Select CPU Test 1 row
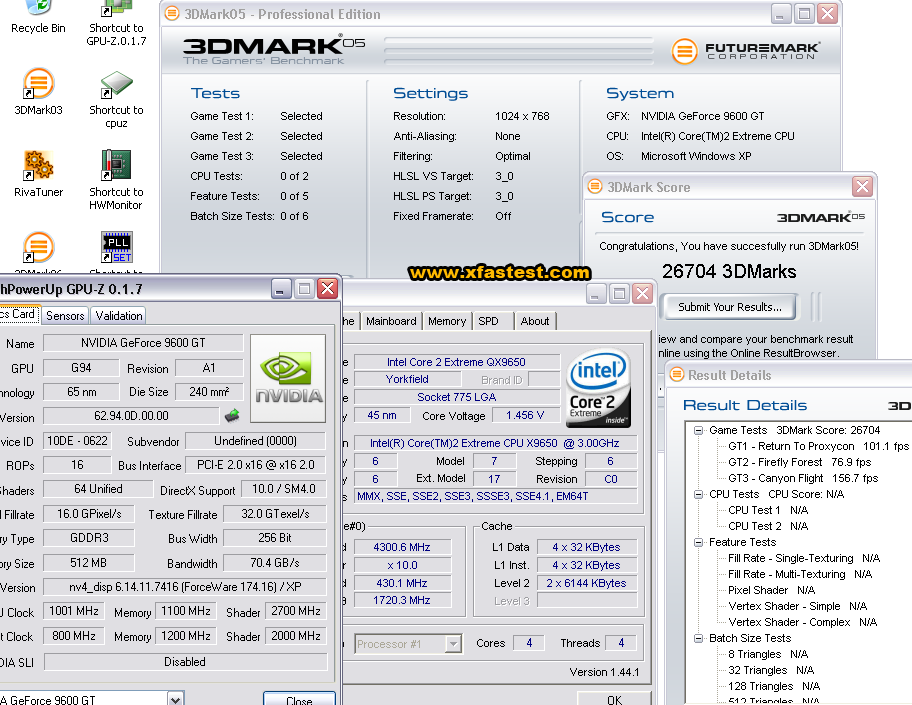The height and width of the screenshot is (705, 912). [768, 510]
